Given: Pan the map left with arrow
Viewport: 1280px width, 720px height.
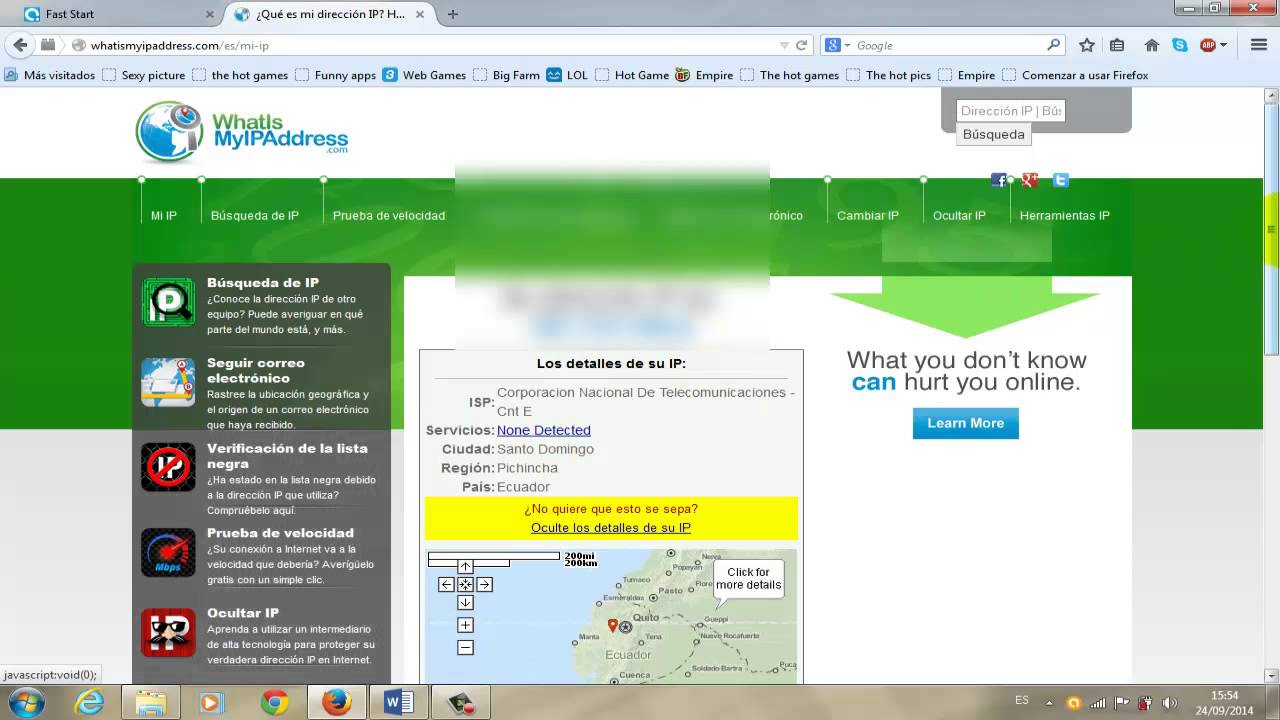Looking at the screenshot, I should (x=446, y=584).
